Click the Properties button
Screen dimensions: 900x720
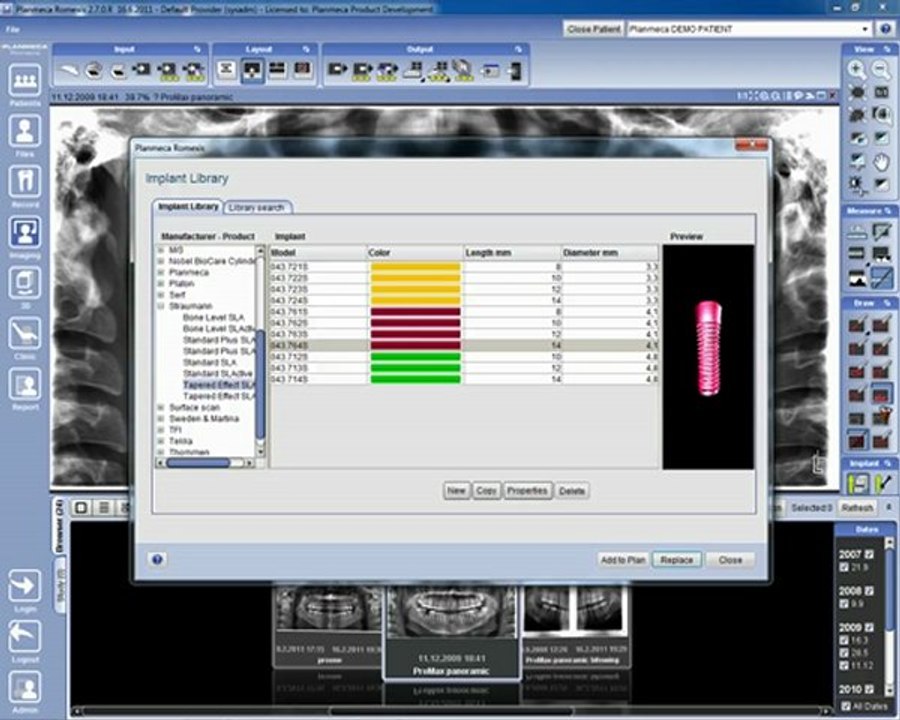(527, 491)
